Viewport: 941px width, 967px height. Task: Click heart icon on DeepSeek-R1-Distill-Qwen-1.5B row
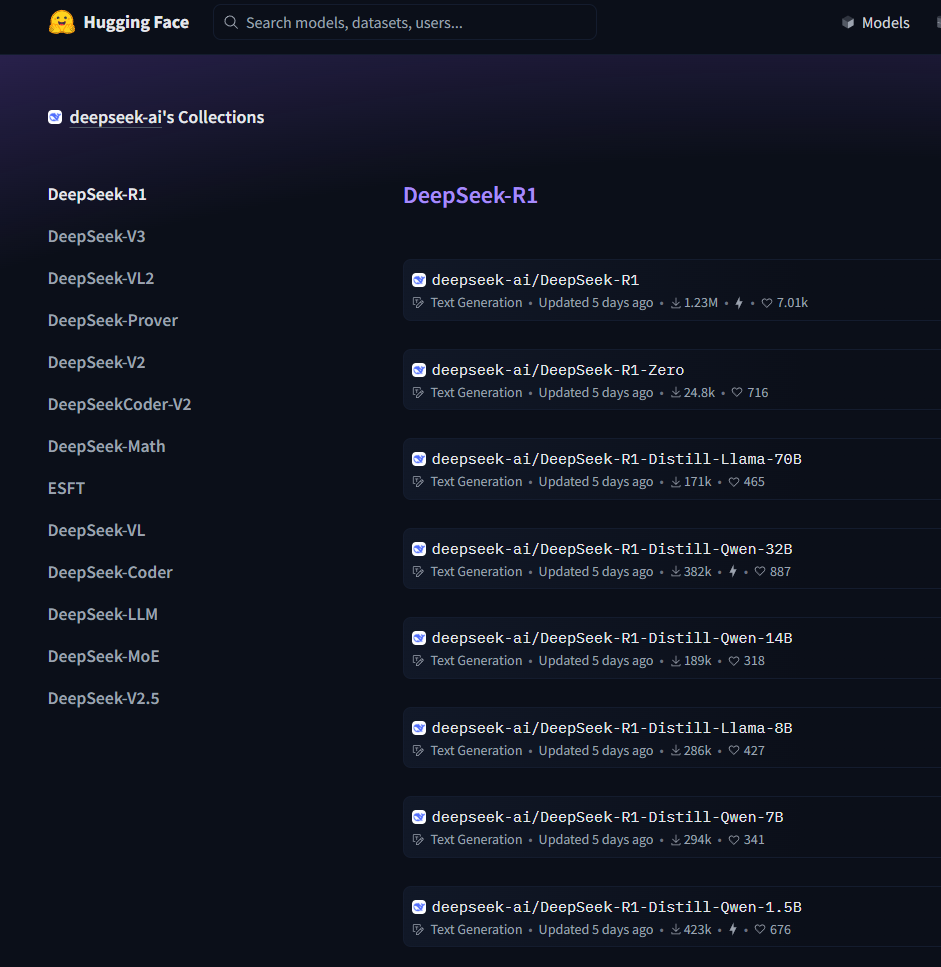760,930
